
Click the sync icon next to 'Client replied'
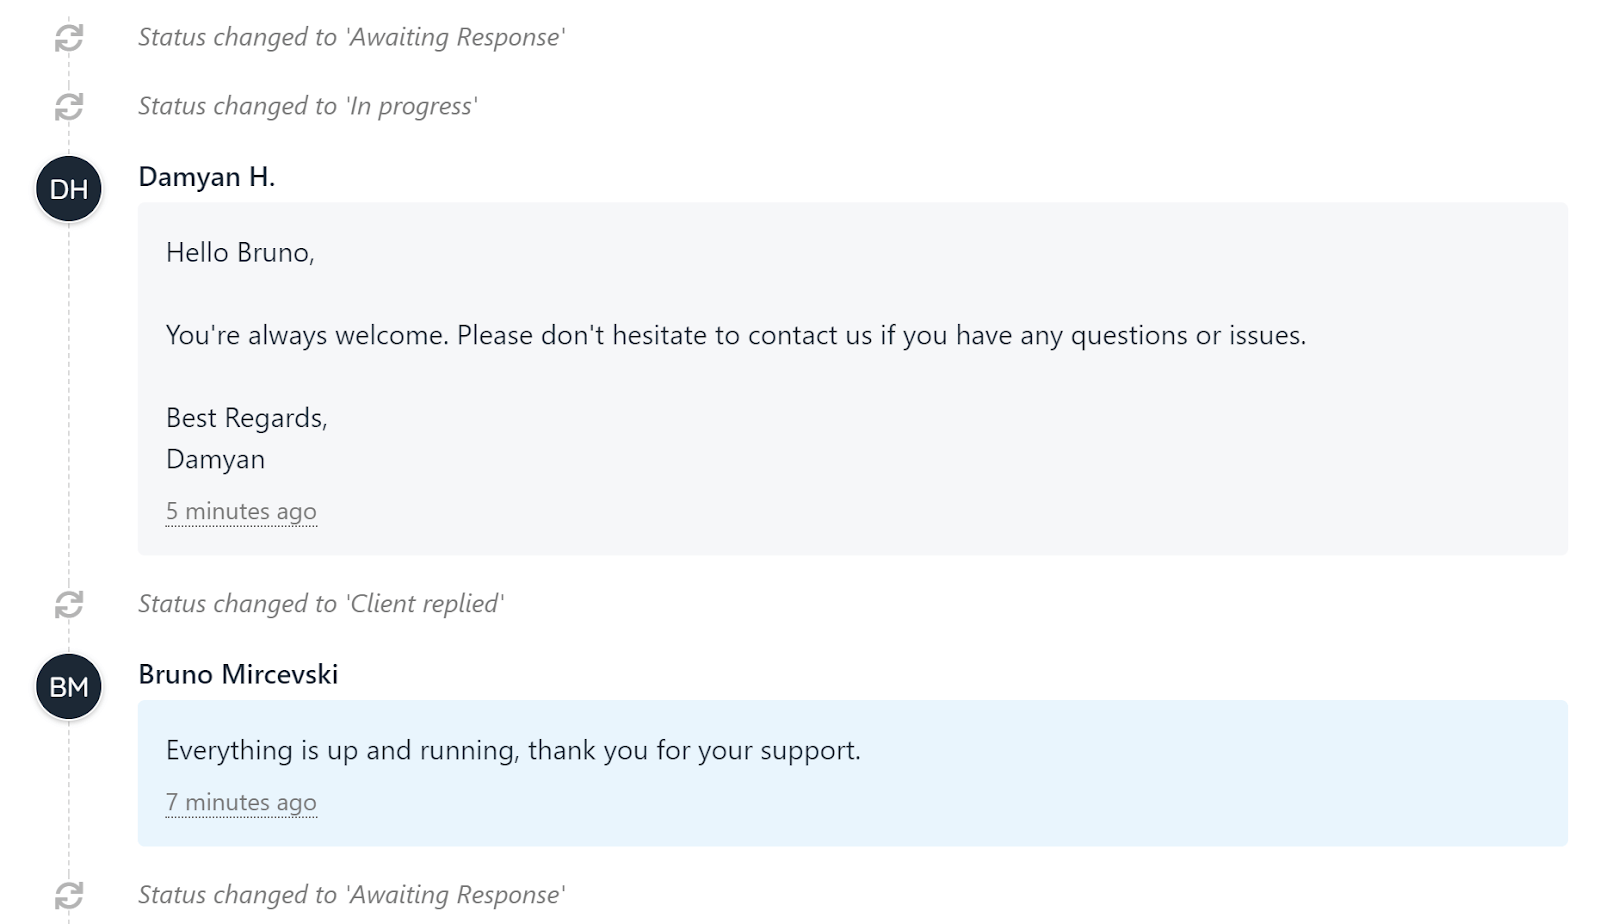tap(69, 604)
